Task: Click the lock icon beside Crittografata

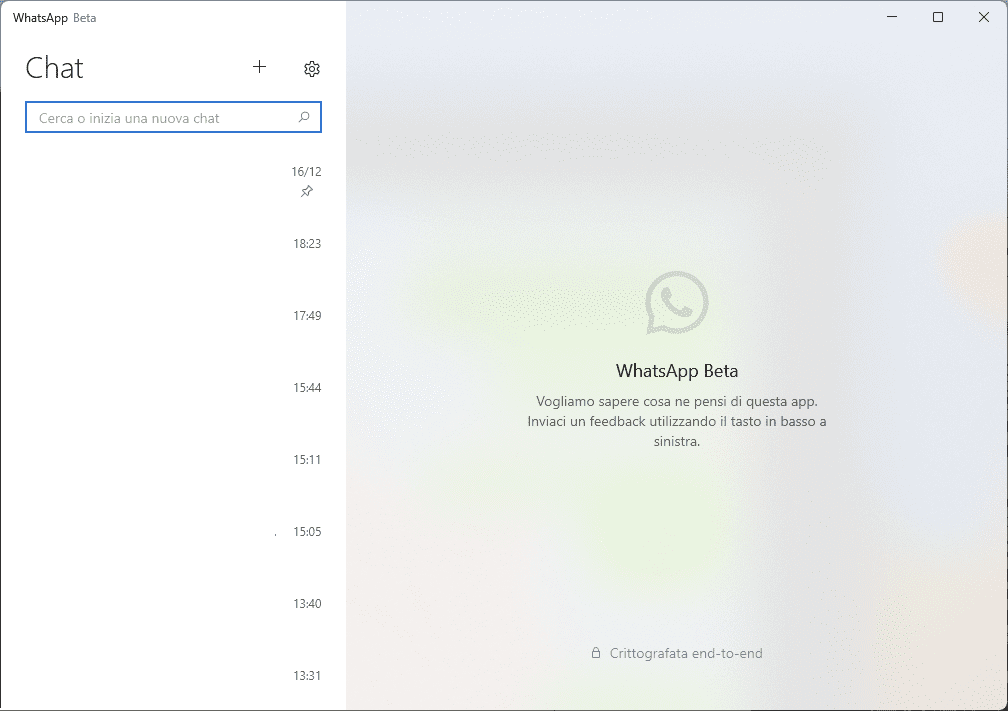Action: (596, 653)
